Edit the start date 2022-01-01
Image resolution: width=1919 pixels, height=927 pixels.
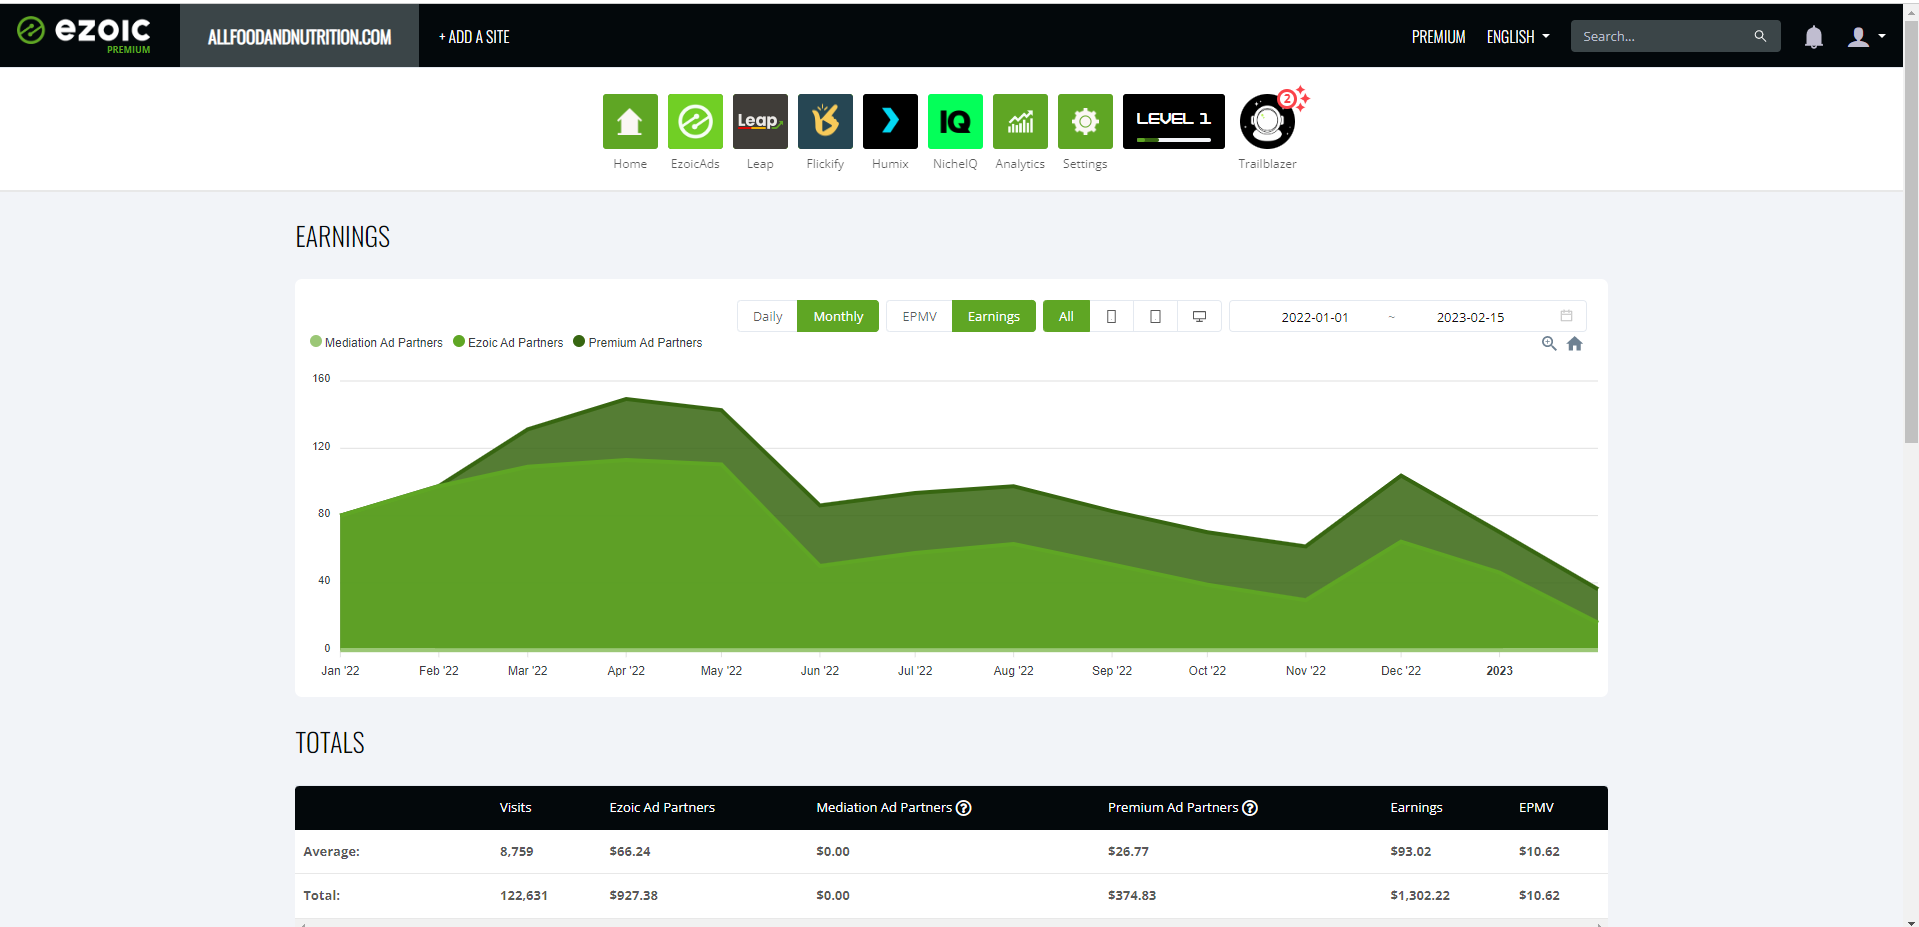pyautogui.click(x=1314, y=317)
